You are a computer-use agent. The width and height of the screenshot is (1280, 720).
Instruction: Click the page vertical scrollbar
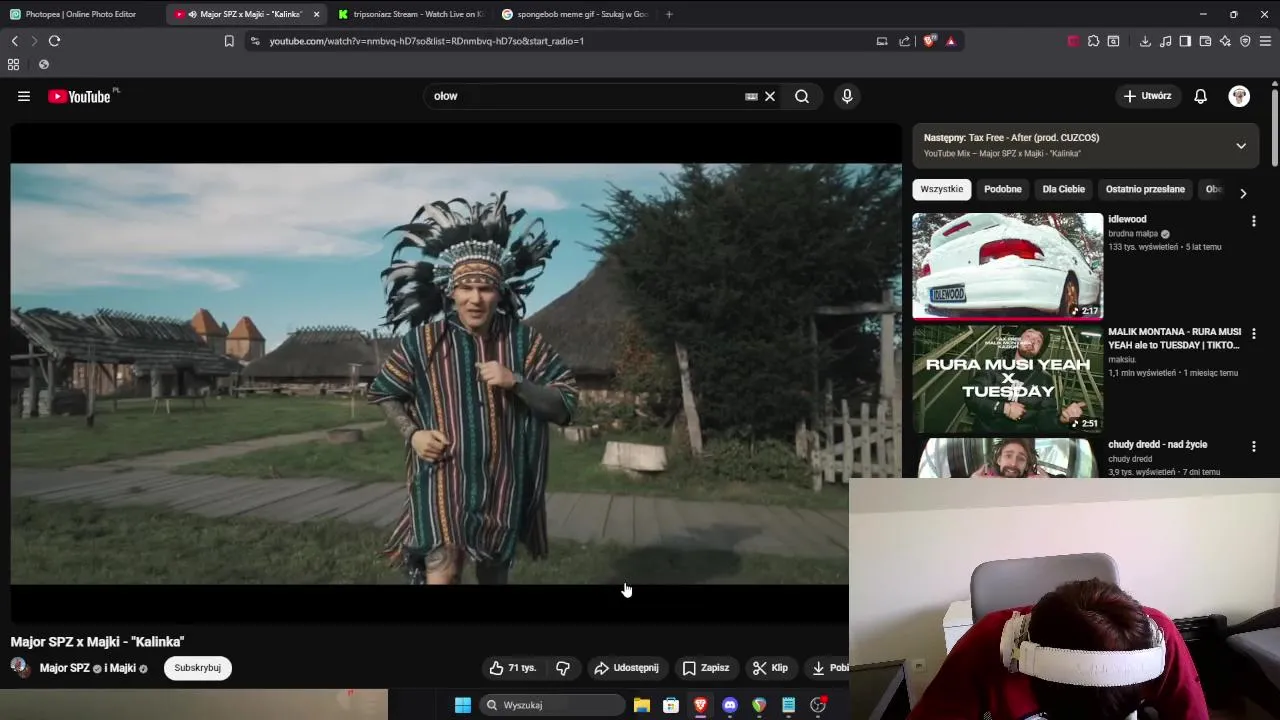[1275, 128]
